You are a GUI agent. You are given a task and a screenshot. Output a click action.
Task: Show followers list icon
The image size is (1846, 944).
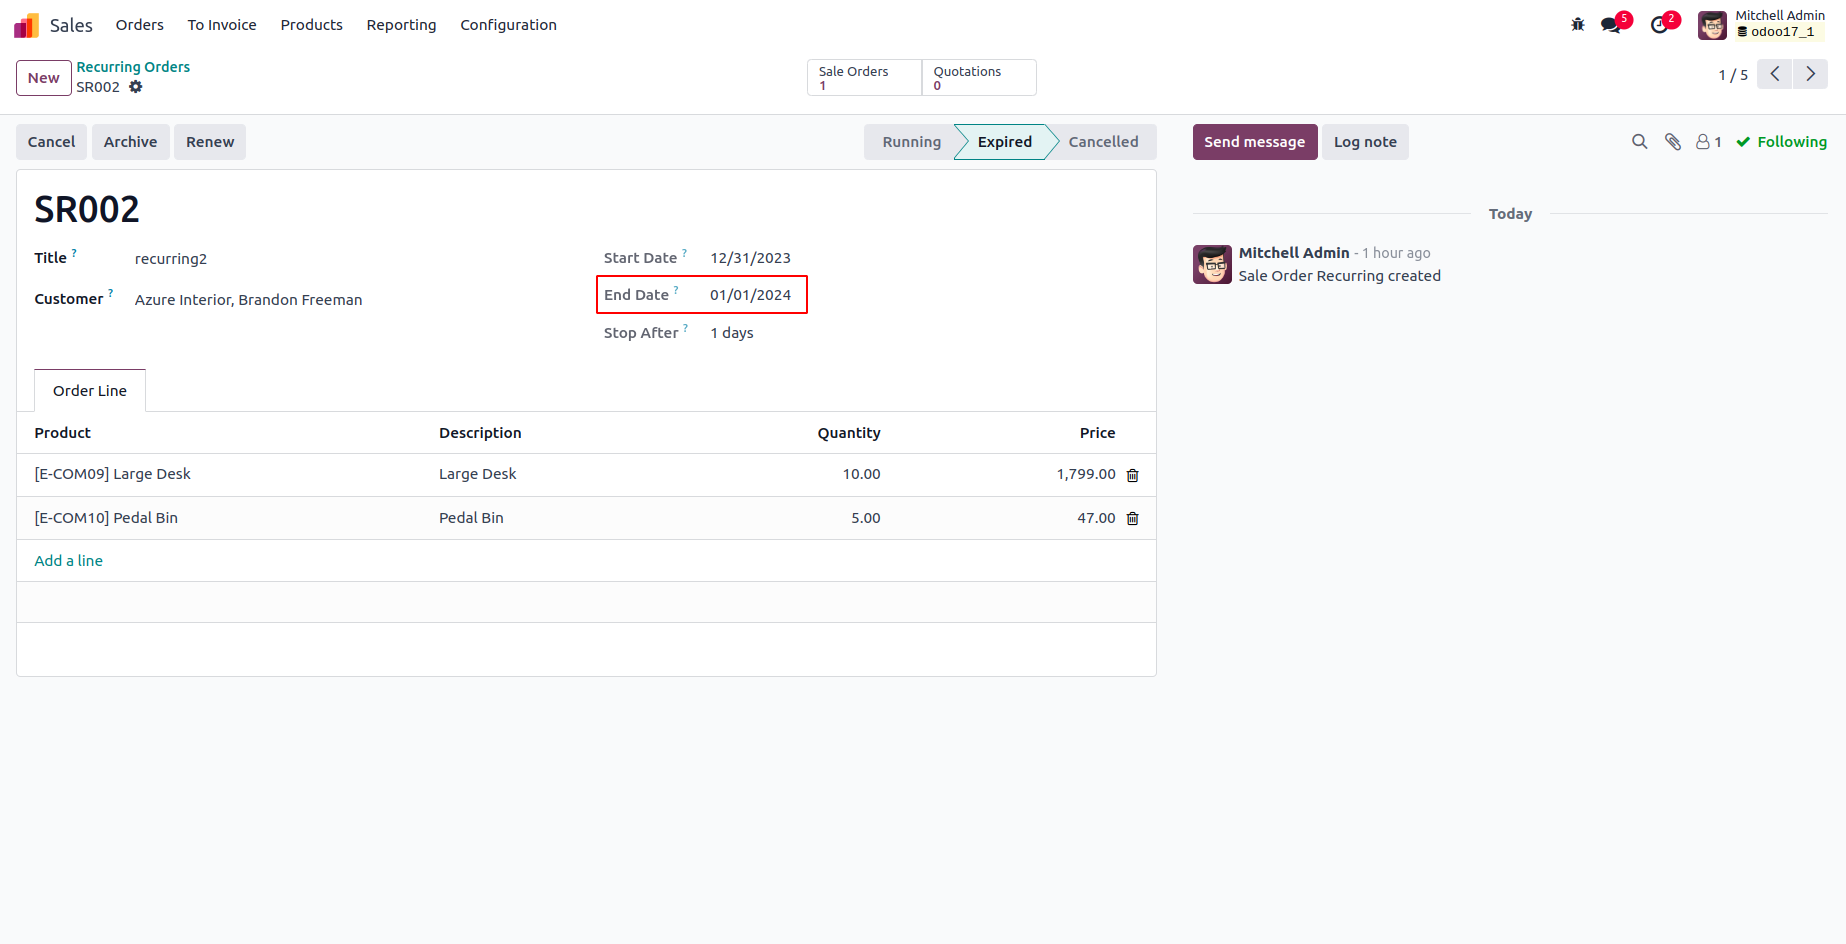pos(1708,142)
